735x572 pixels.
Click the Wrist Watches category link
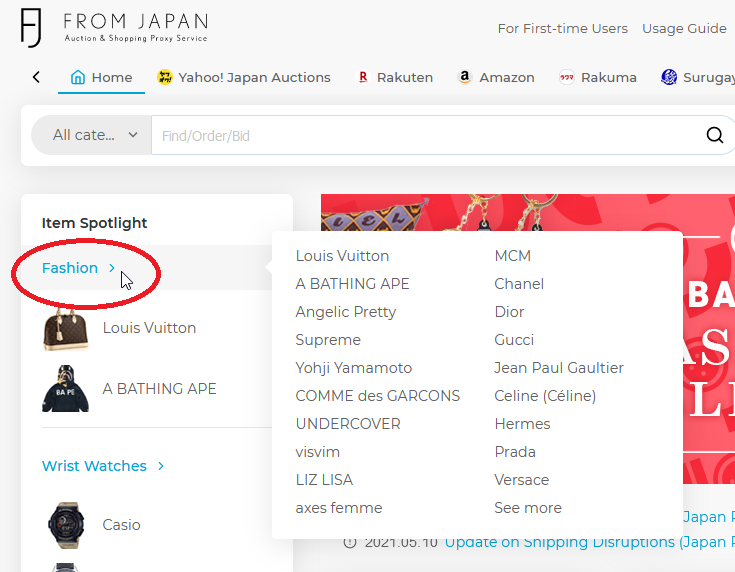pyautogui.click(x=94, y=466)
